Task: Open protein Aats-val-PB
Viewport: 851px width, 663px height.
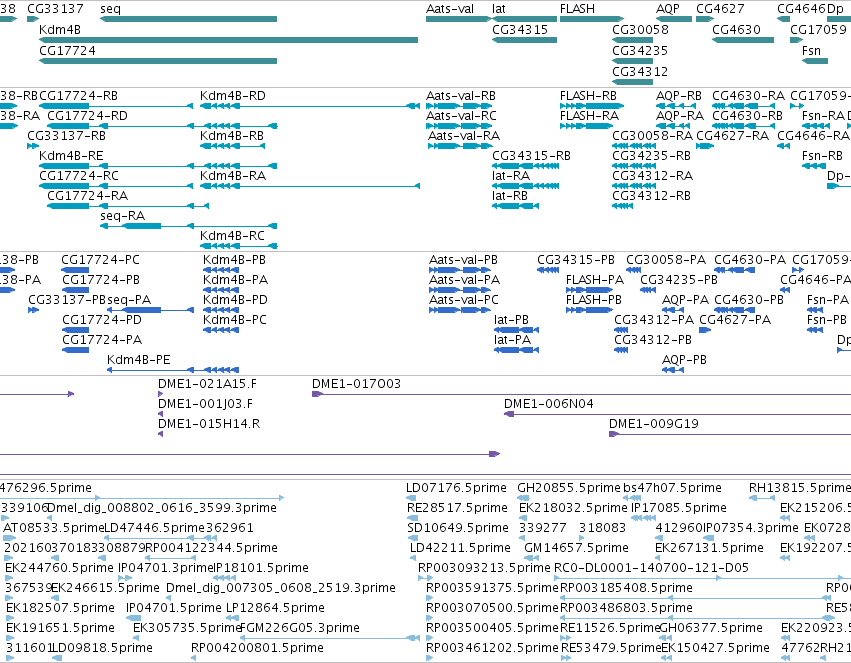Action: (463, 260)
